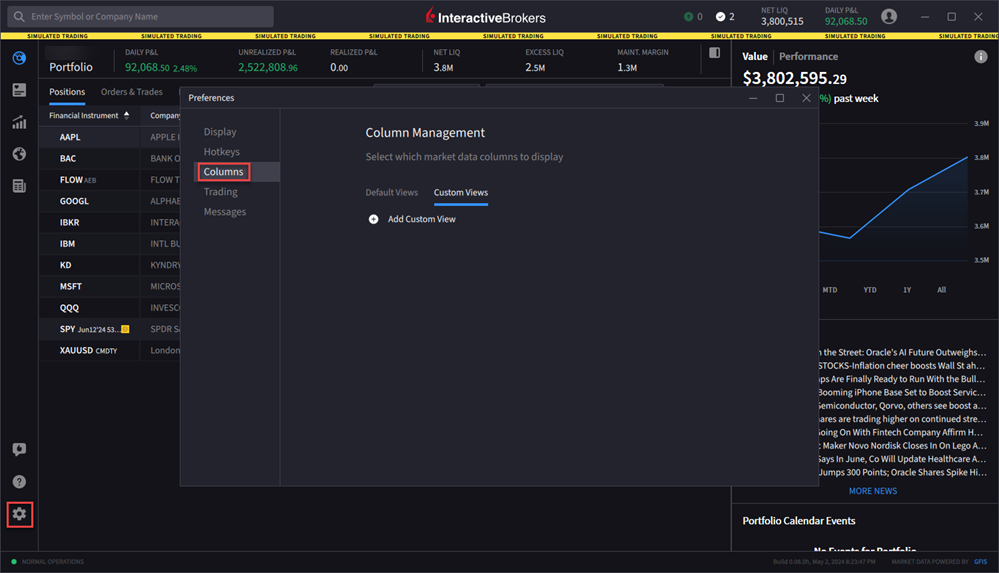The height and width of the screenshot is (573, 999).
Task: Close the Preferences dialog
Action: click(807, 98)
